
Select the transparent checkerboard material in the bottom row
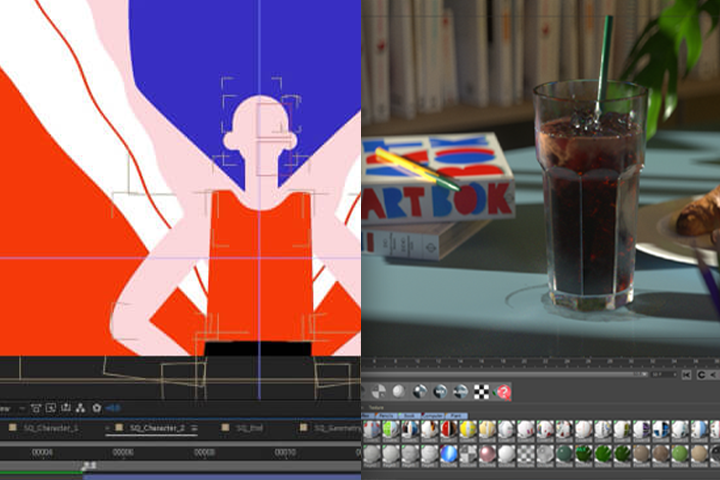[x=526, y=454]
